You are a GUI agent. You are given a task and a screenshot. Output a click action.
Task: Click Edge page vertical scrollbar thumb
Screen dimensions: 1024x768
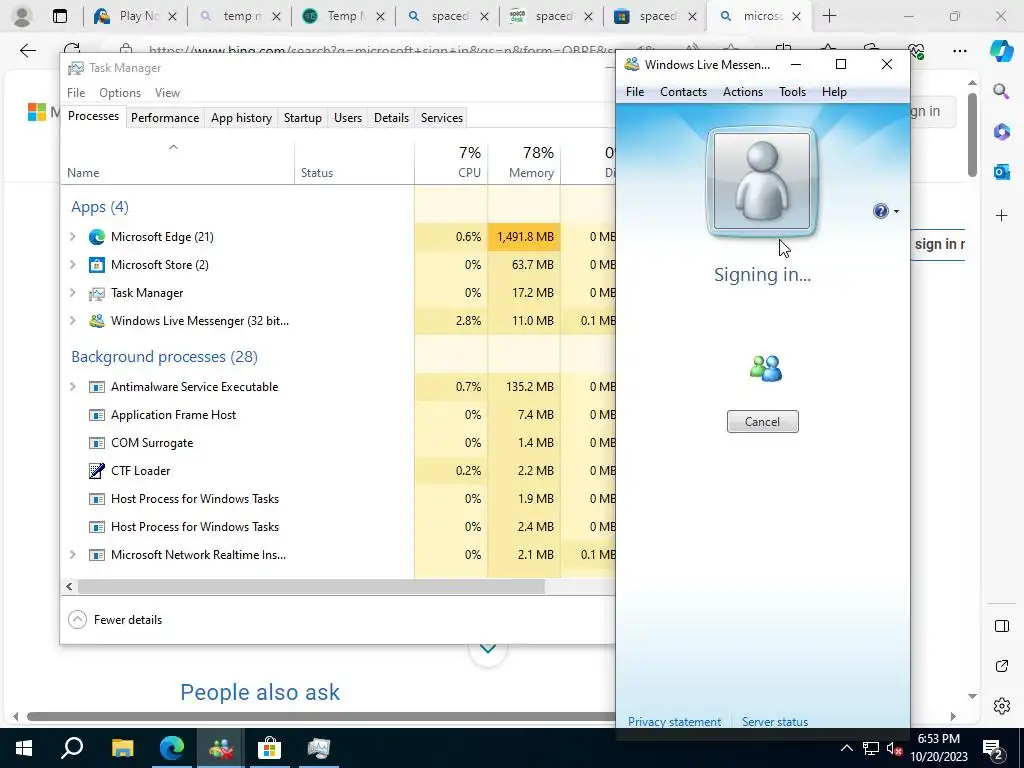click(x=972, y=135)
